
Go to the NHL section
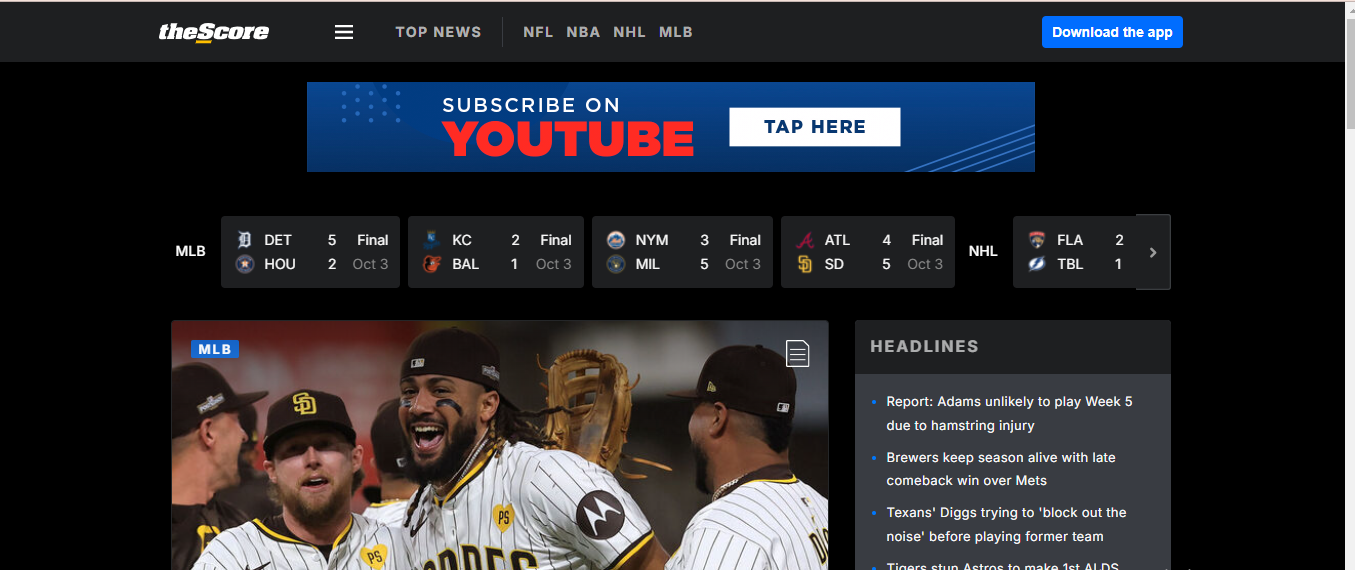click(629, 32)
